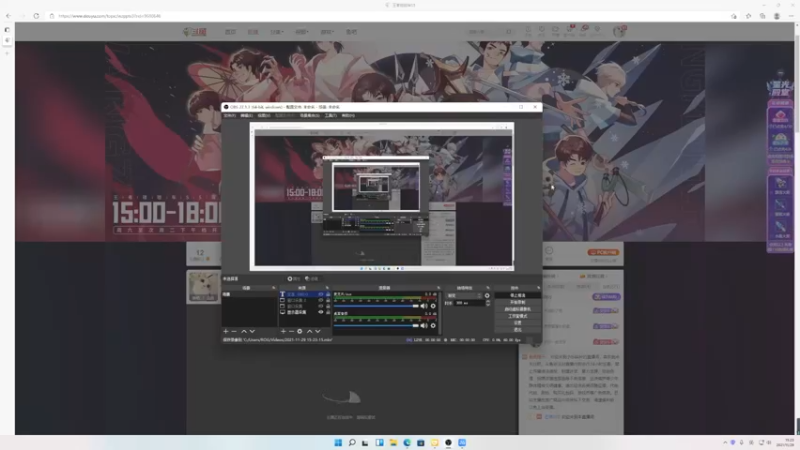The height and width of the screenshot is (450, 800).
Task: Open the fourth Douyu header nav dropdown
Action: (x=302, y=32)
